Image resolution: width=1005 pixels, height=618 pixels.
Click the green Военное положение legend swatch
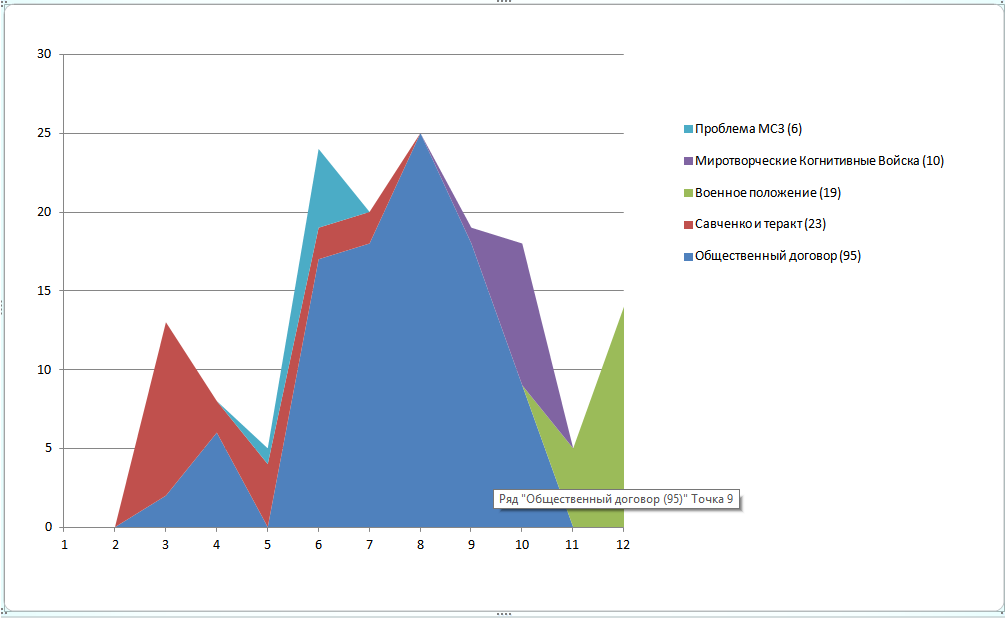(688, 192)
